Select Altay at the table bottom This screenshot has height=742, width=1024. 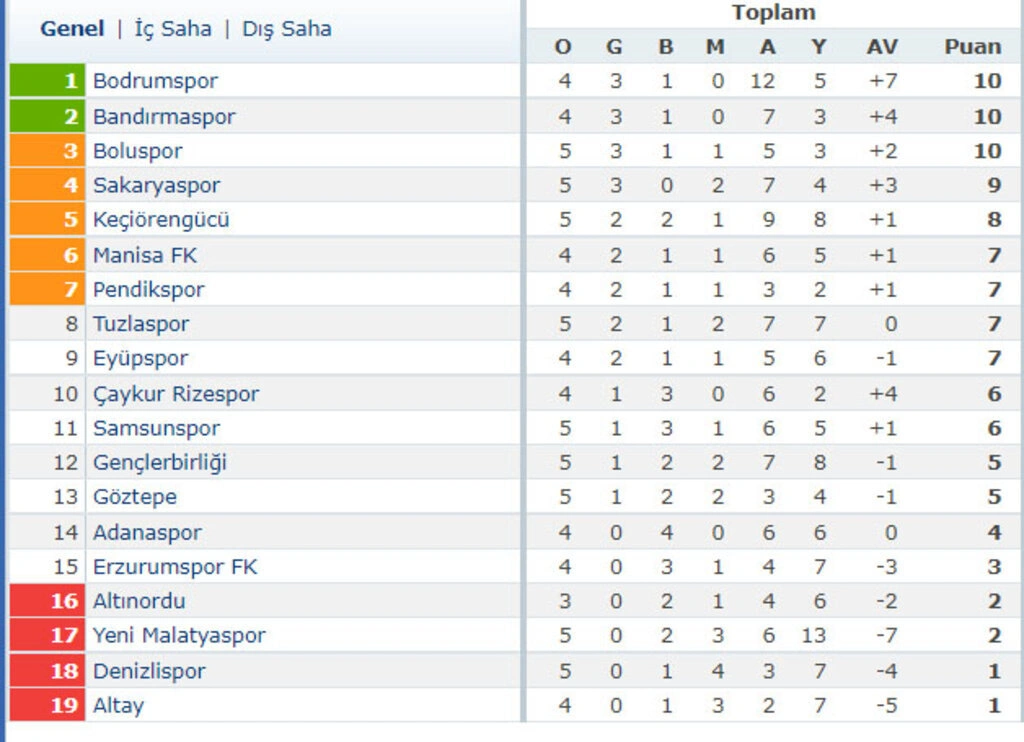118,705
